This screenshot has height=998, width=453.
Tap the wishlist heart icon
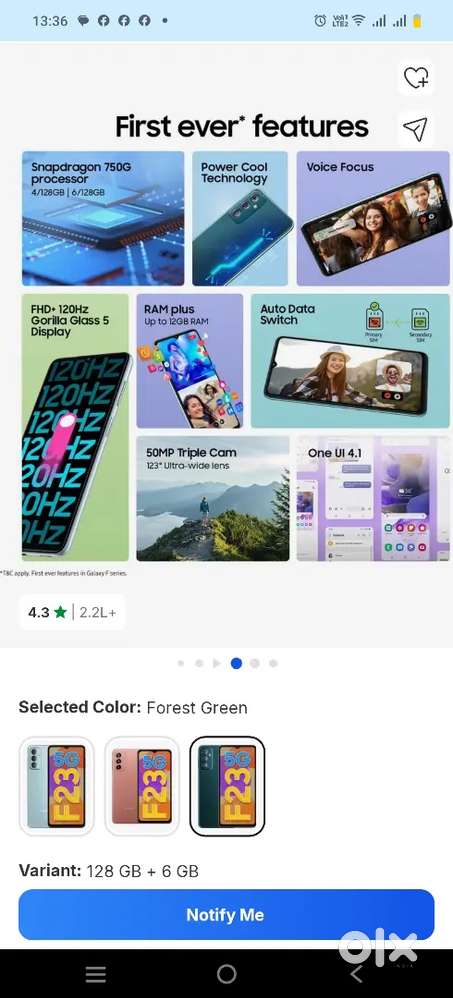click(416, 78)
